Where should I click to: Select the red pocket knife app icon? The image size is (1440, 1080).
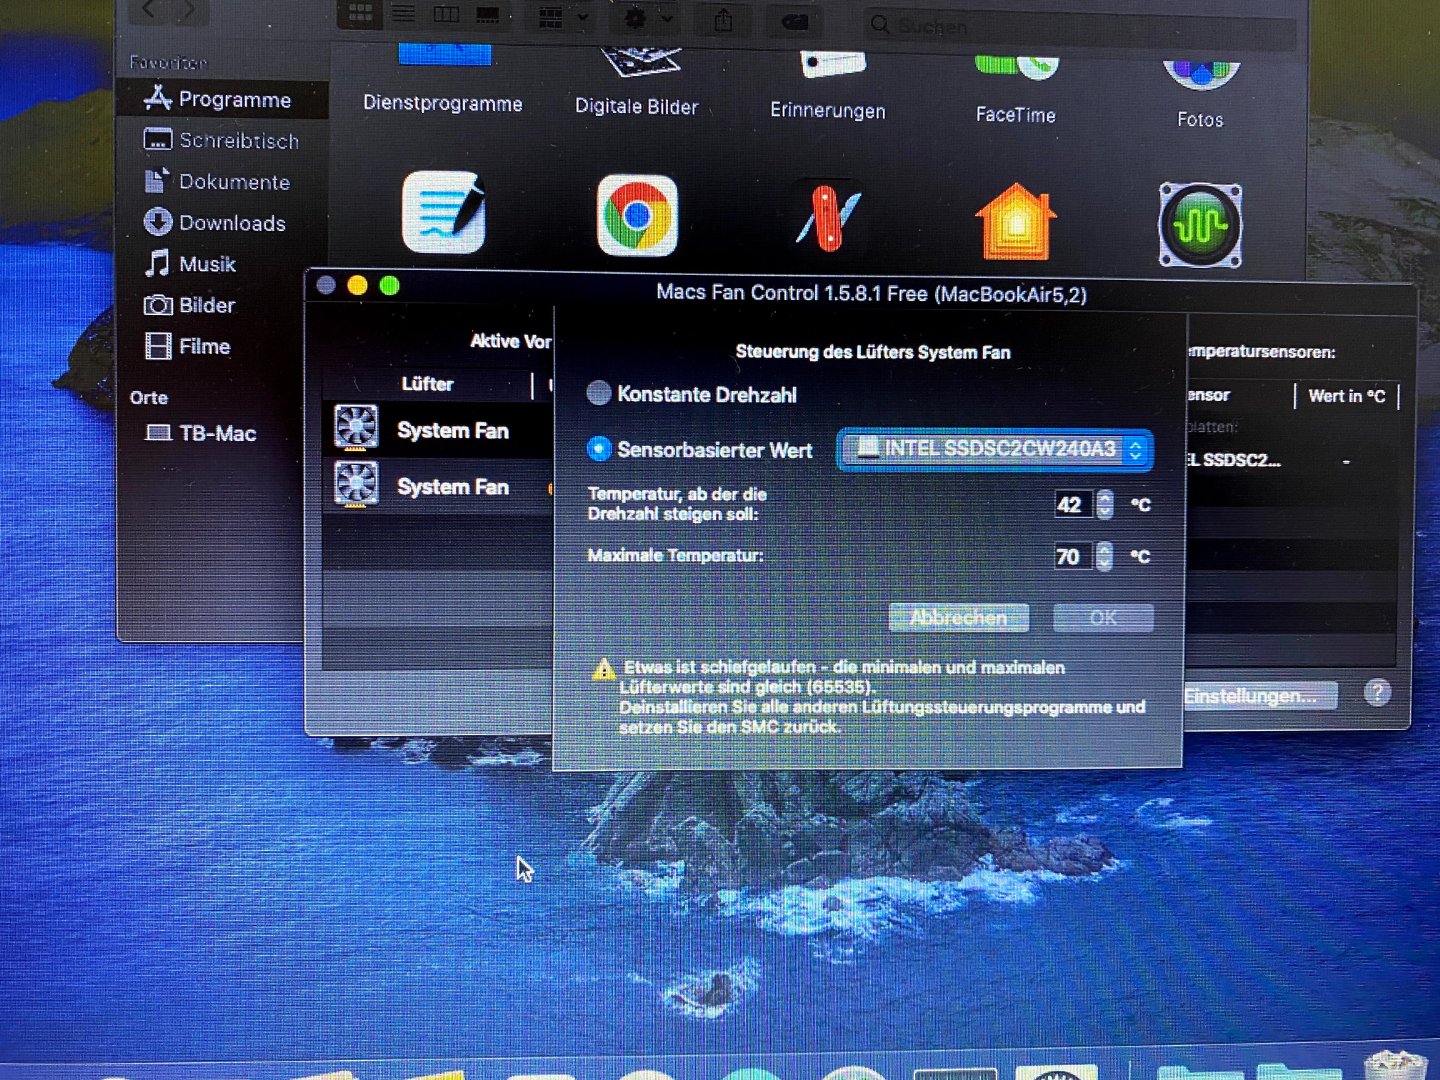[828, 216]
